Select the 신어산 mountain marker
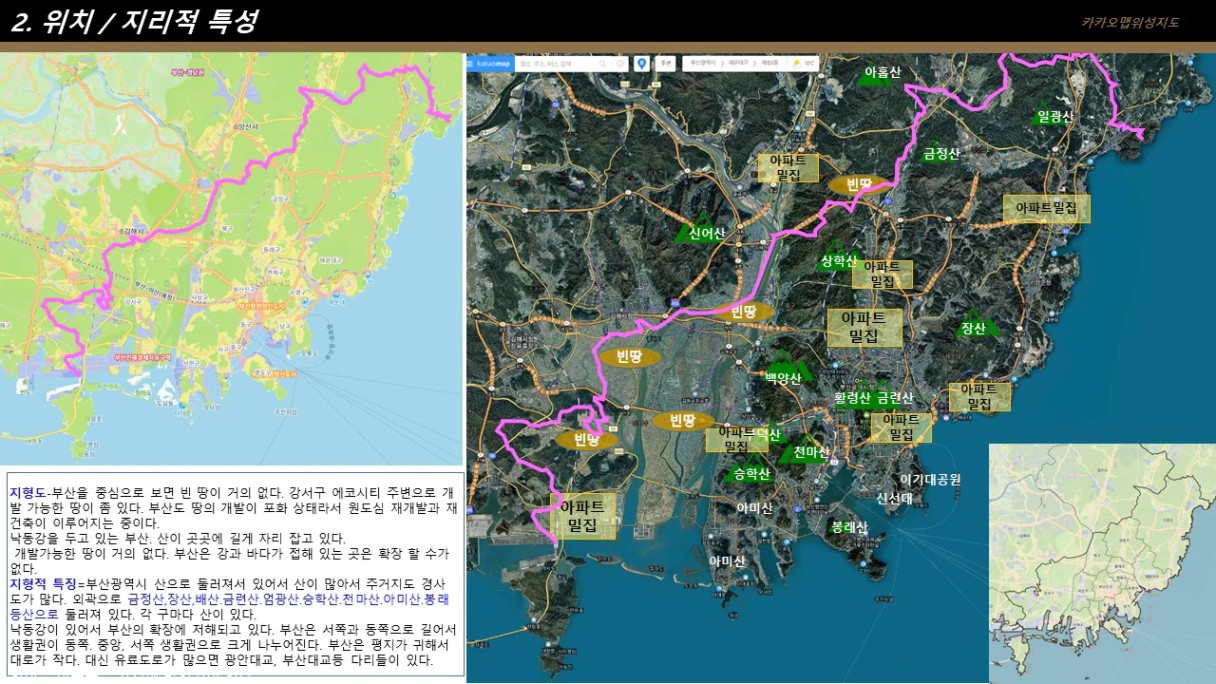This screenshot has height=684, width=1216. pos(706,230)
